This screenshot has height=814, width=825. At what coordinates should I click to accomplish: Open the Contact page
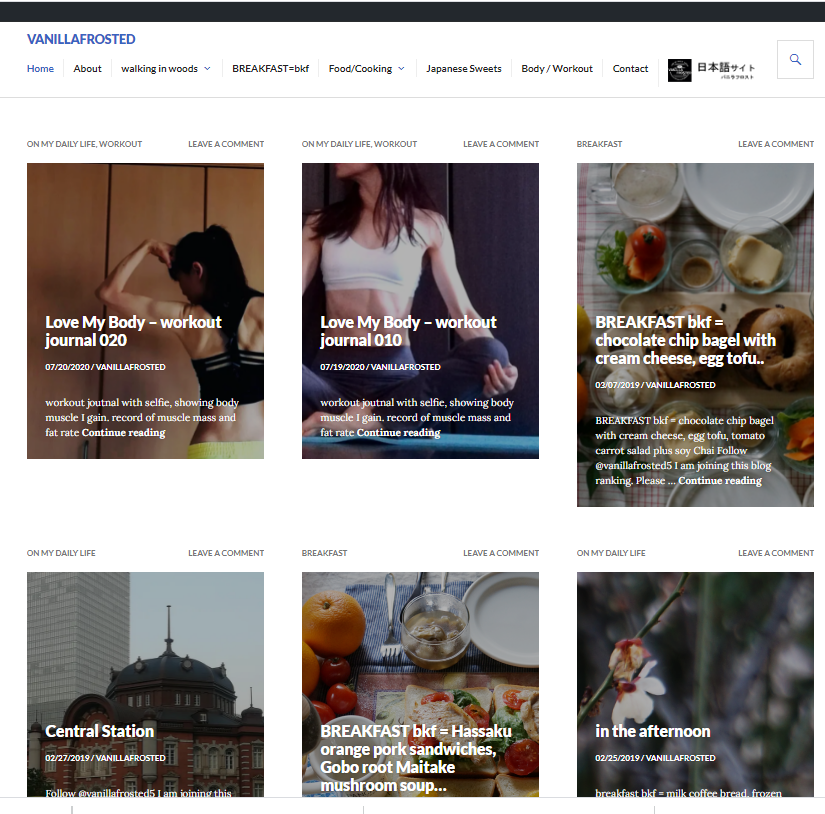[630, 69]
